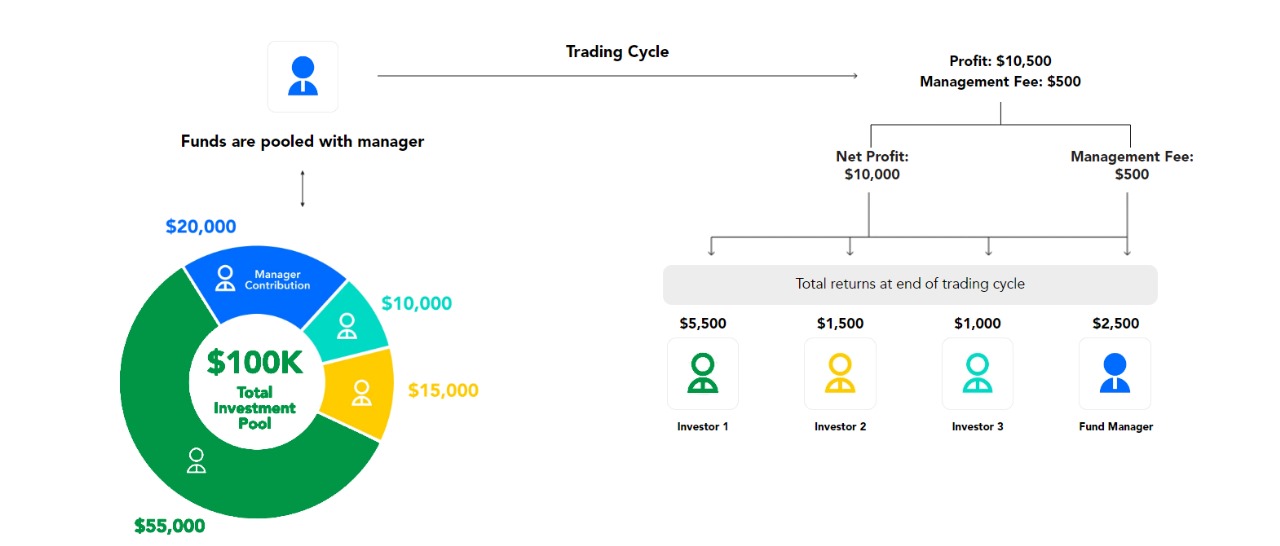
Task: Click the $10,000 teal amount label
Action: click(416, 303)
